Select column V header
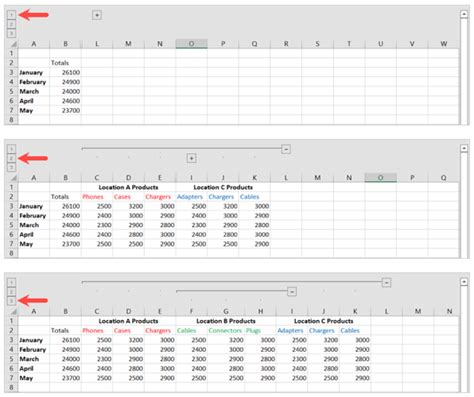This screenshot has height=397, width=474. pos(412,44)
